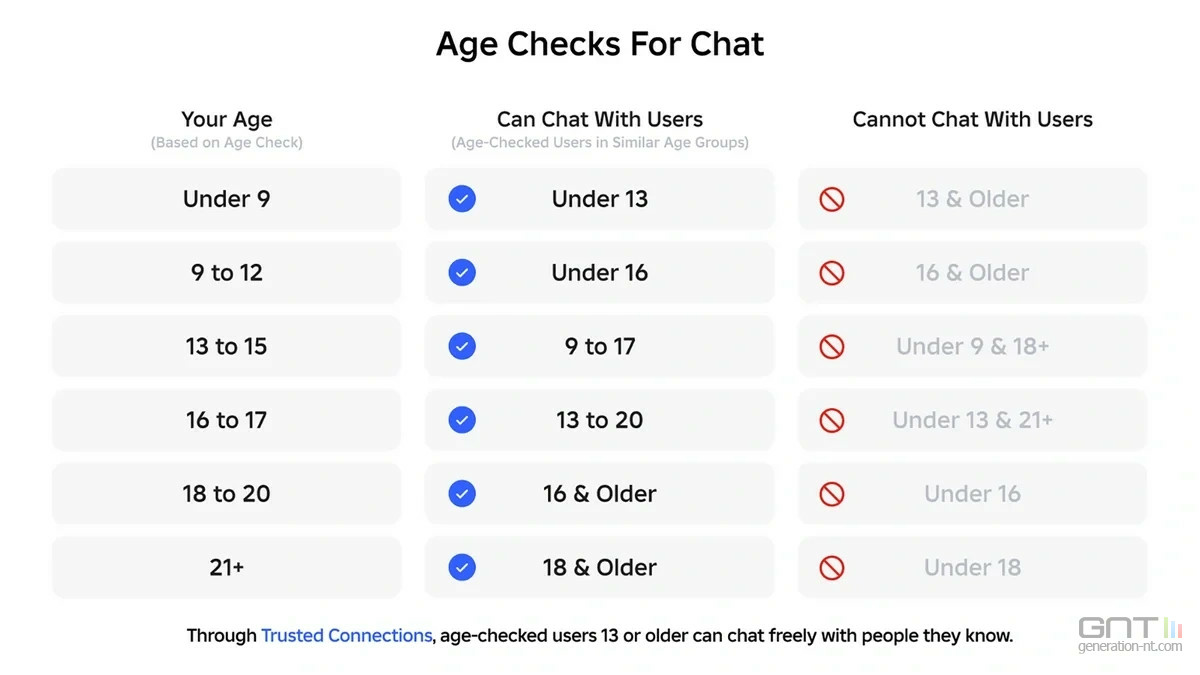Select the 18 to 20 age cell

click(x=227, y=494)
